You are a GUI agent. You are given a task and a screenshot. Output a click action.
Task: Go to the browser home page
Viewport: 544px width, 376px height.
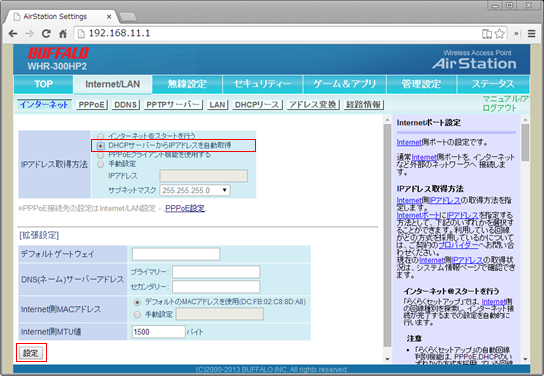click(63, 34)
